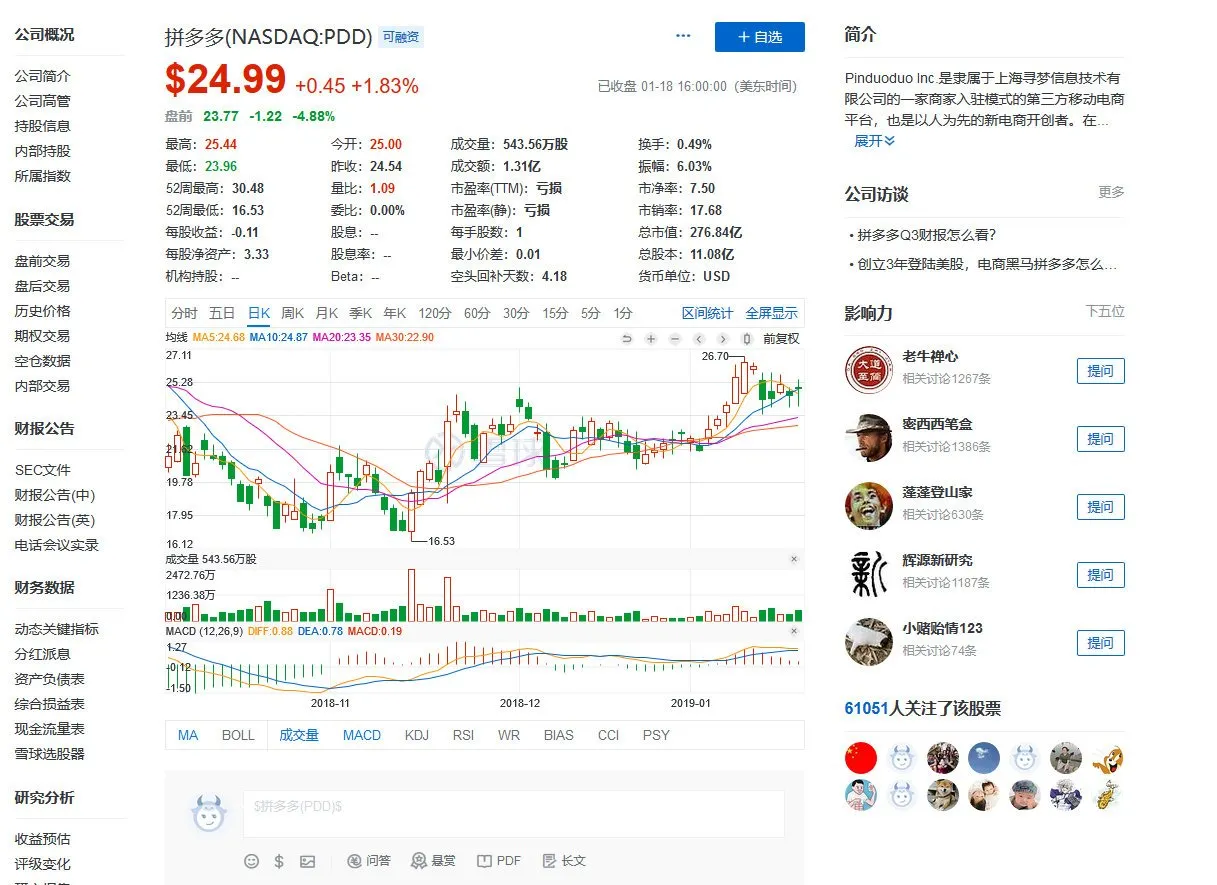Click the undo/reset chart icon
Image resolution: width=1217 pixels, height=885 pixels.
(627, 339)
